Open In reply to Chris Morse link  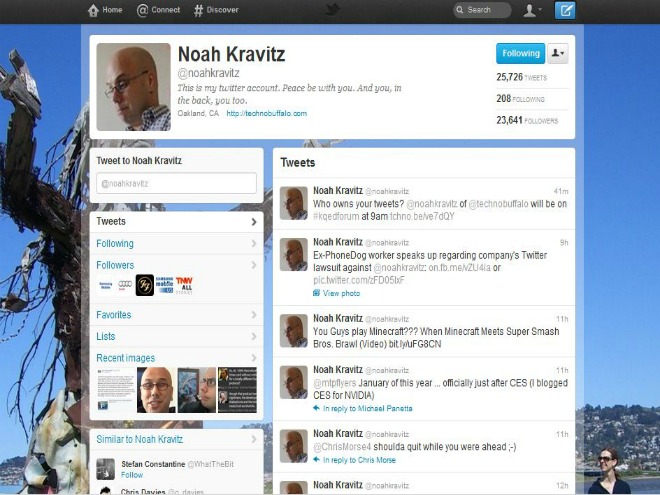359,460
